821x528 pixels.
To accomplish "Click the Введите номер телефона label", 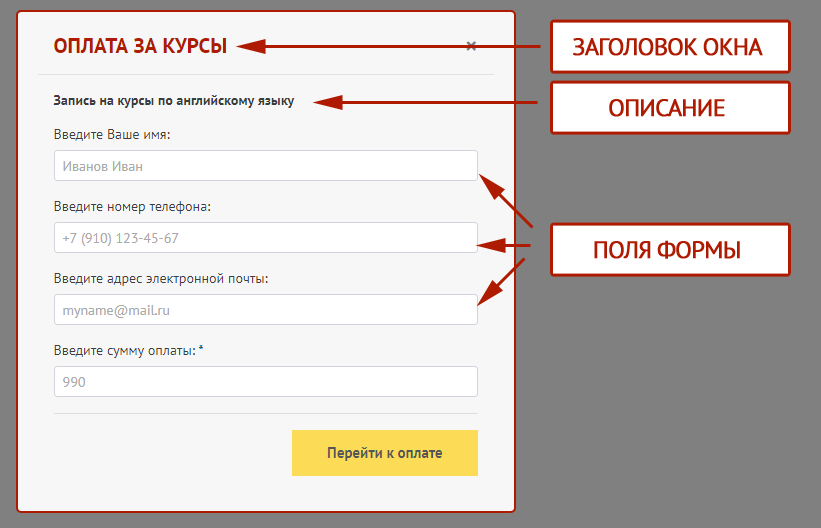I will tap(132, 206).
